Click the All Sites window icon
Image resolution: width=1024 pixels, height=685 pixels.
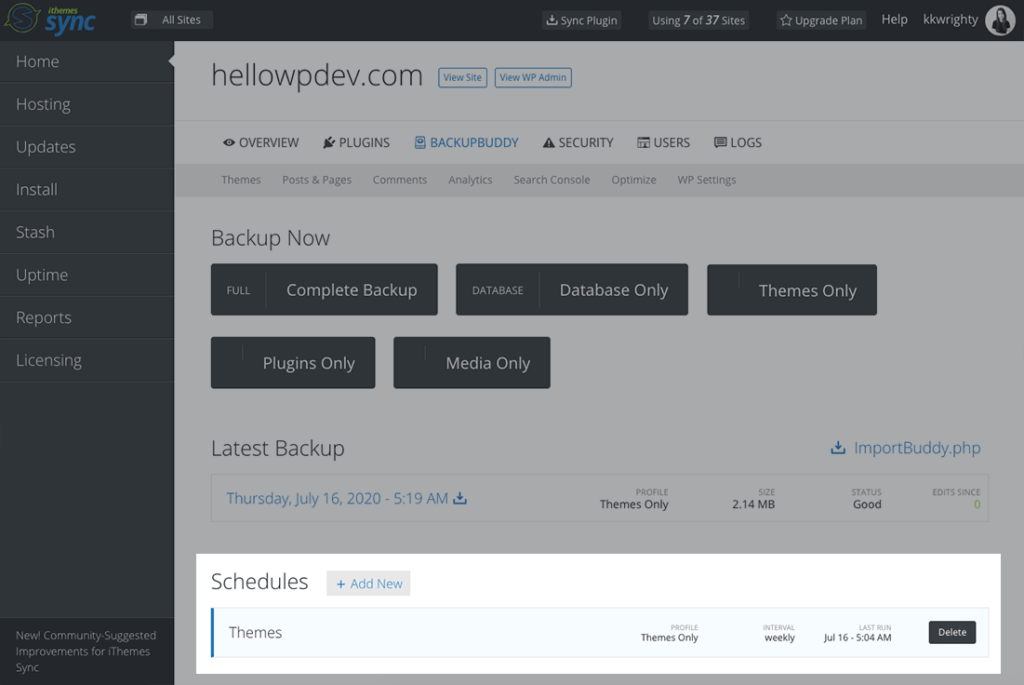pos(140,20)
